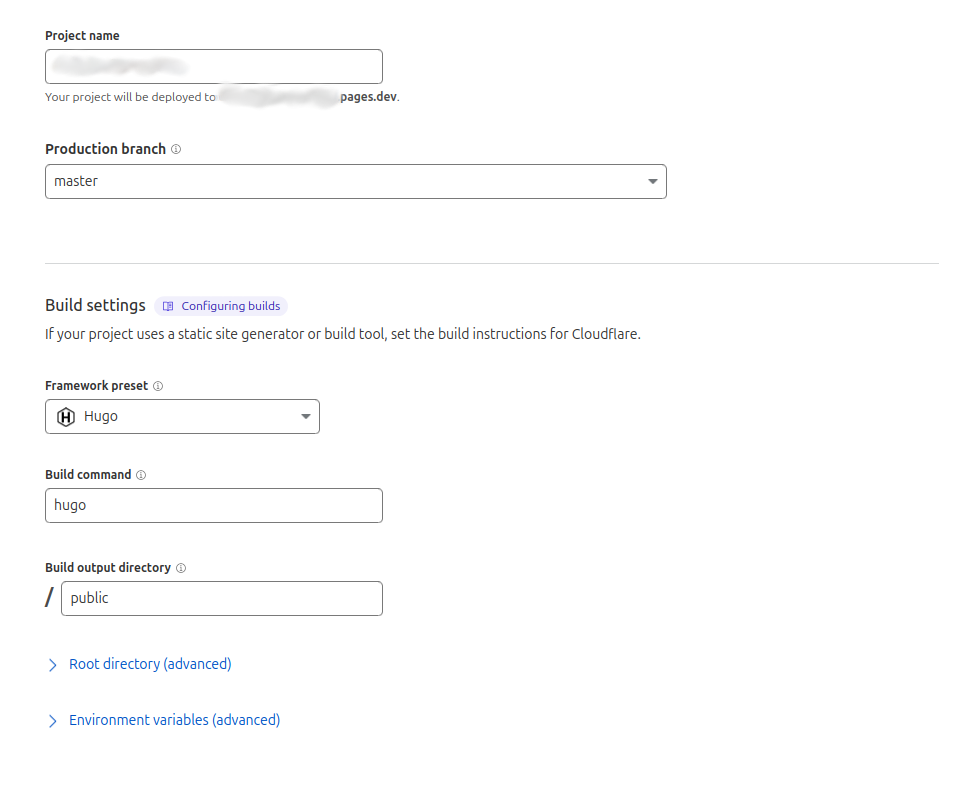Click into the Build command field
Image resolution: width=979 pixels, height=796 pixels.
click(x=213, y=505)
